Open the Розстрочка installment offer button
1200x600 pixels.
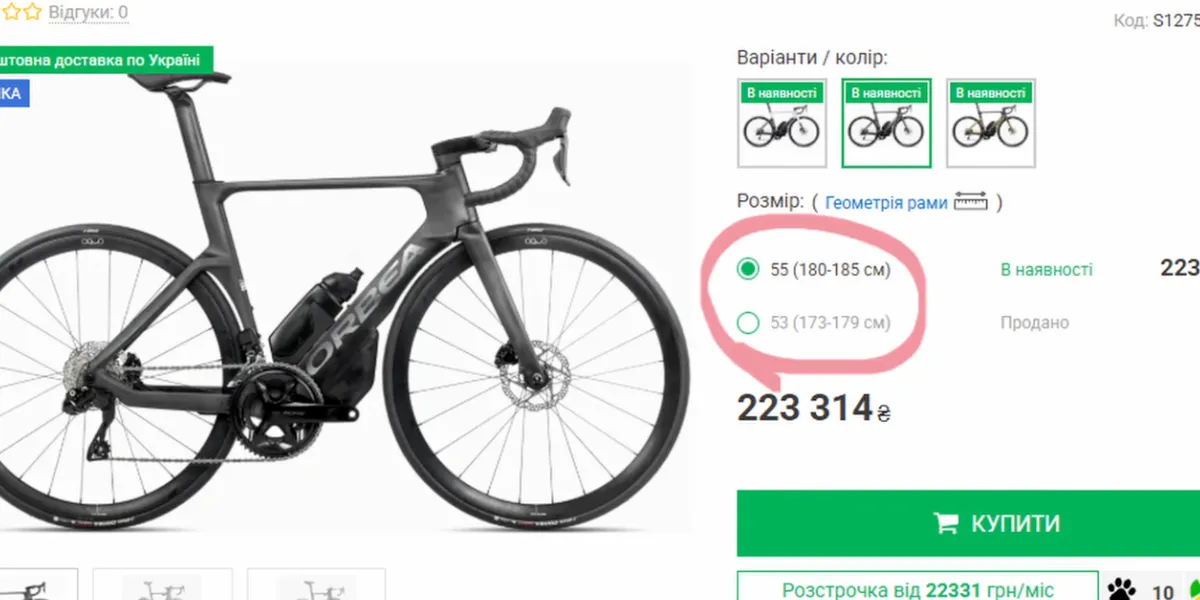coord(917,590)
